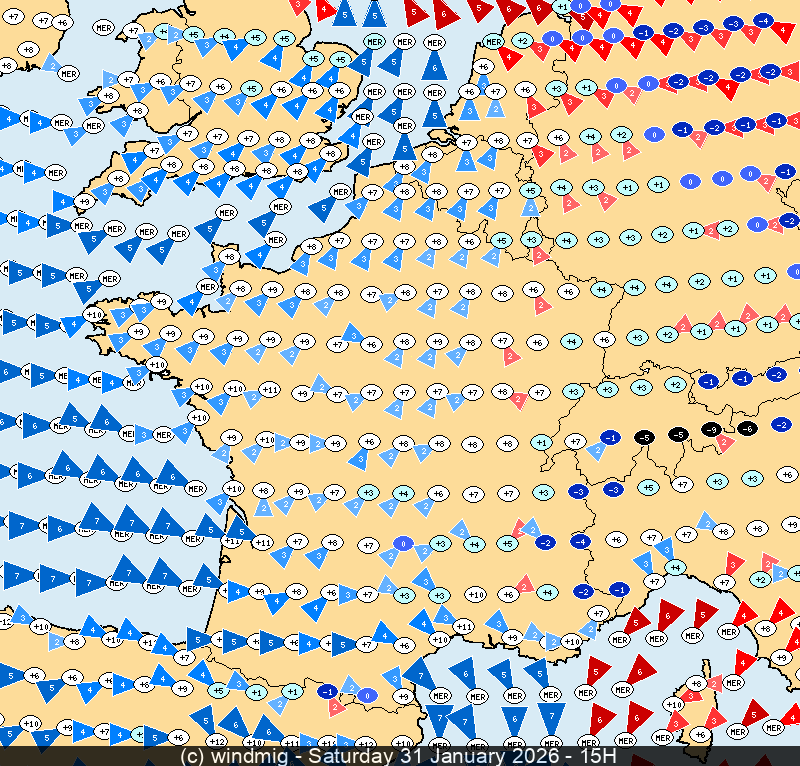Viewport: 800px width, 766px height.
Task: Select +10 marker at Brittany's western tip
Action: pos(94,314)
